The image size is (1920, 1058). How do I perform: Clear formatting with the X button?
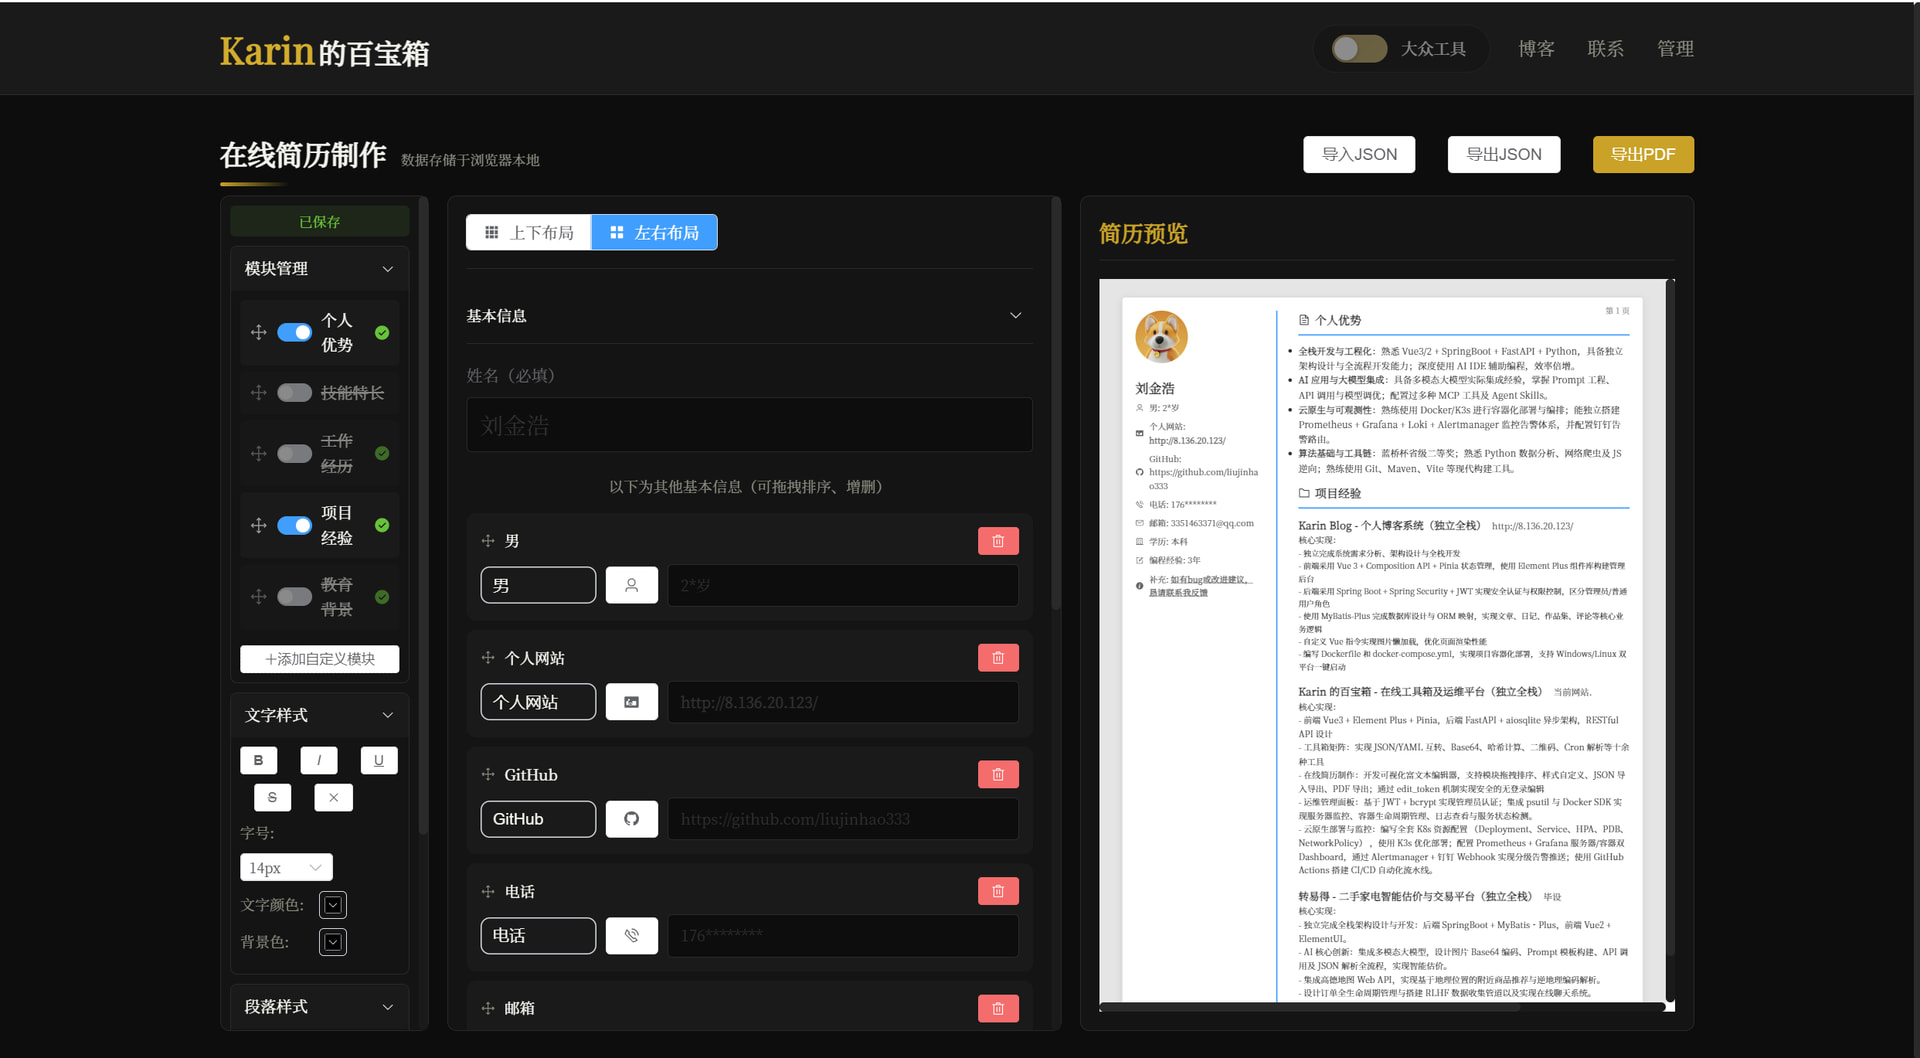click(333, 797)
